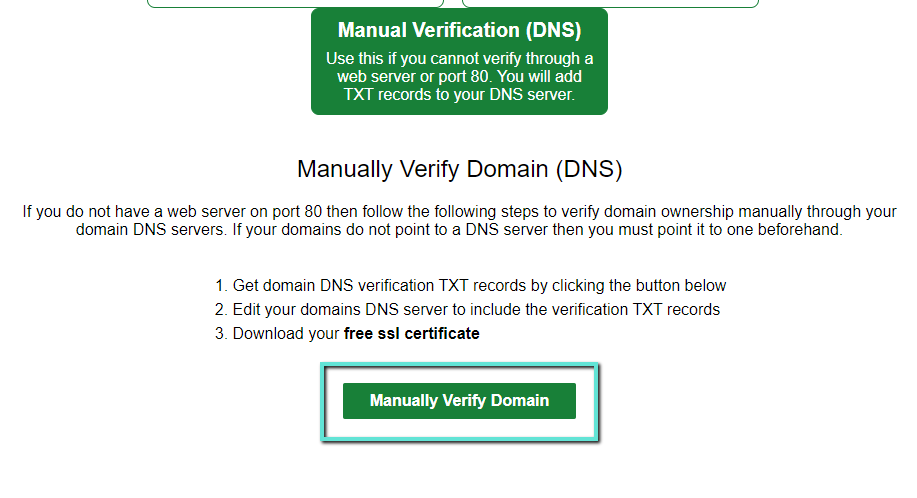The width and height of the screenshot is (917, 498).
Task: Click the paragraph line starting "domain DNS servers"
Action: 459,229
